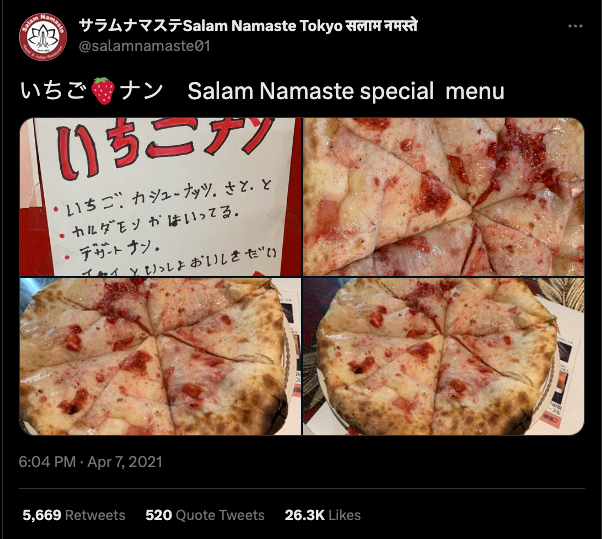Screen dimensions: 602x539
Task: Click the Apr 7, 2021 date
Action: coord(125,461)
